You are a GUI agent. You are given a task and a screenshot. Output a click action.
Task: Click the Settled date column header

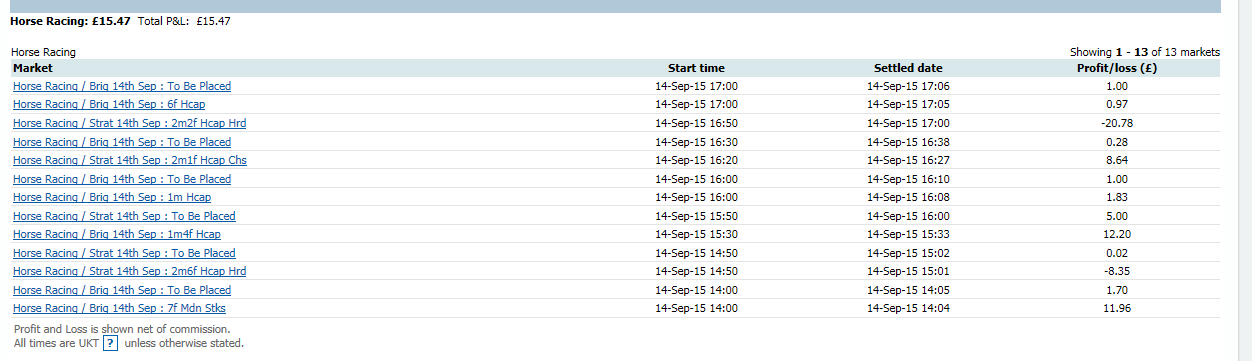click(x=908, y=68)
